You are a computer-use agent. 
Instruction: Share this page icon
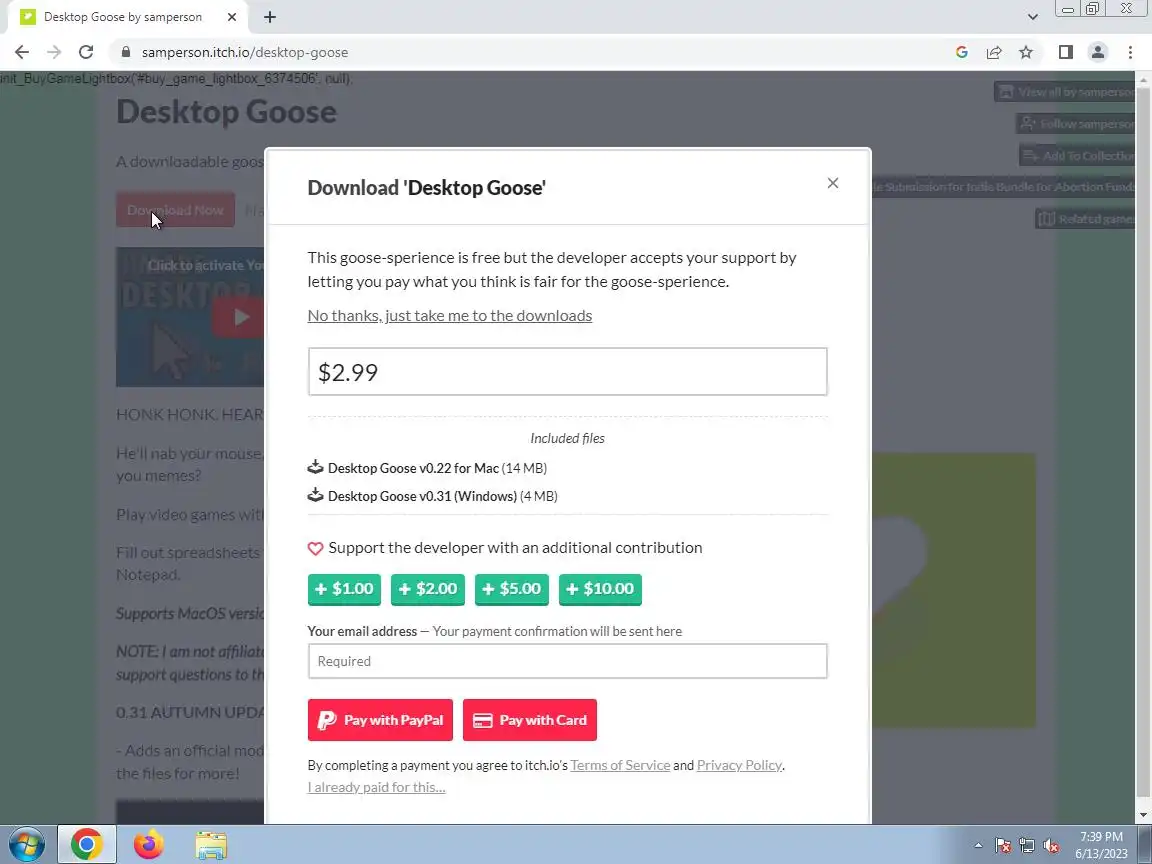tap(994, 52)
